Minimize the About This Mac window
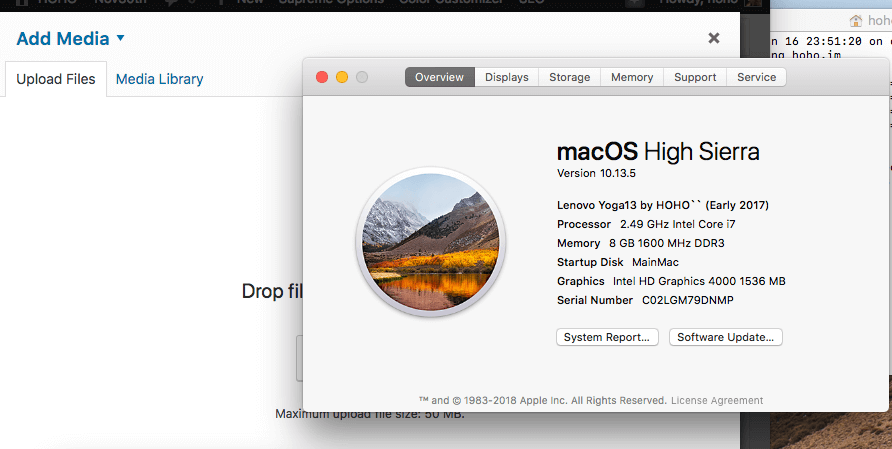Viewport: 892px width, 449px height. pos(342,77)
